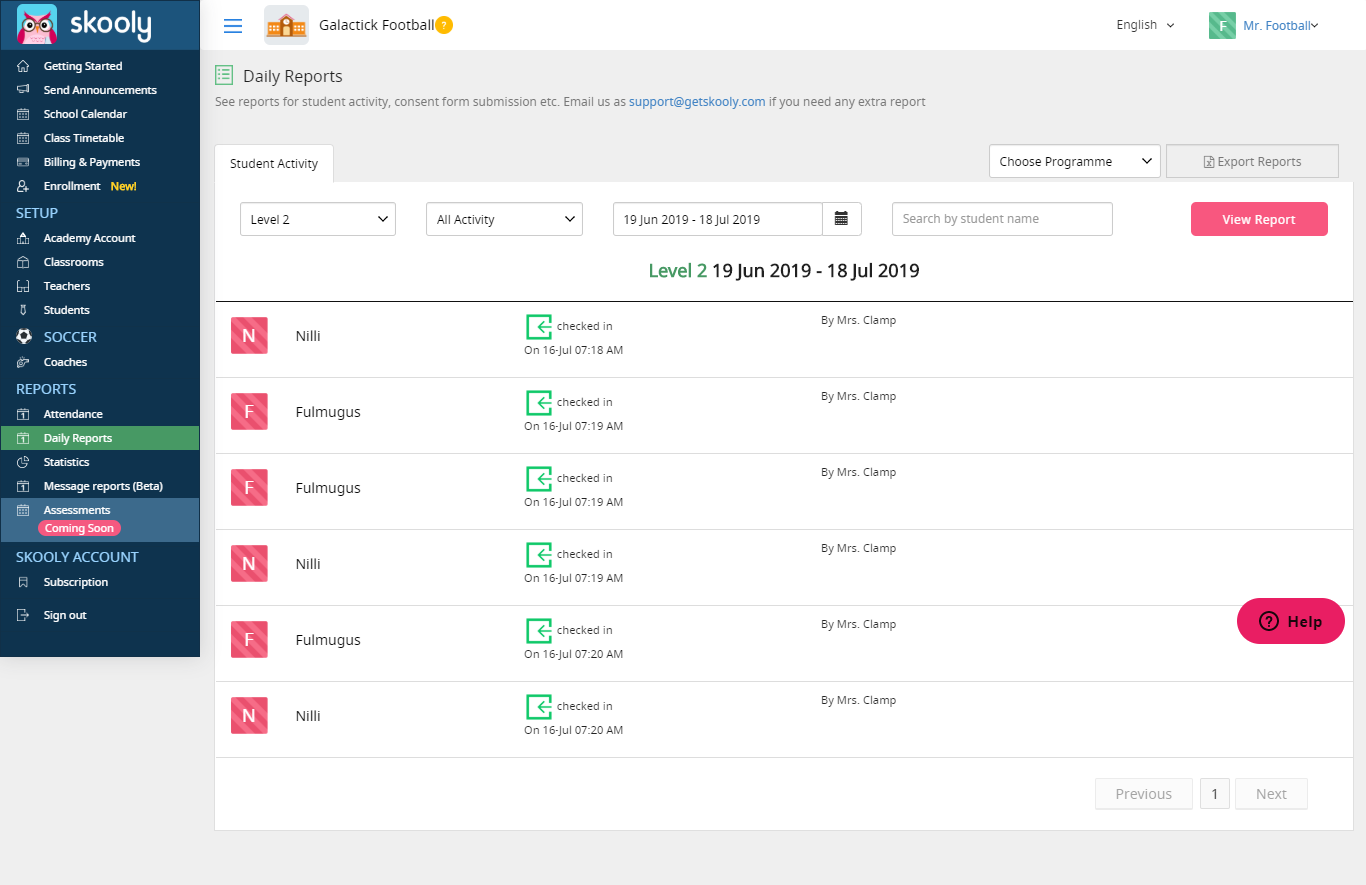Click the Coaches whistle icon
The height and width of the screenshot is (885, 1366).
pos(23,362)
